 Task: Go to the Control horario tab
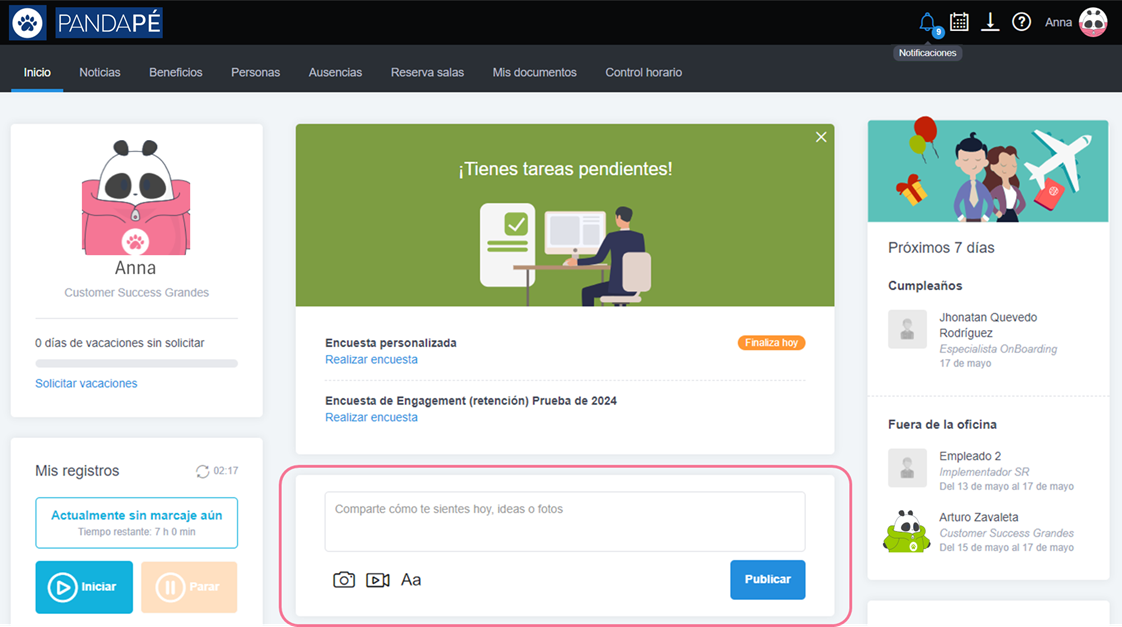(643, 73)
